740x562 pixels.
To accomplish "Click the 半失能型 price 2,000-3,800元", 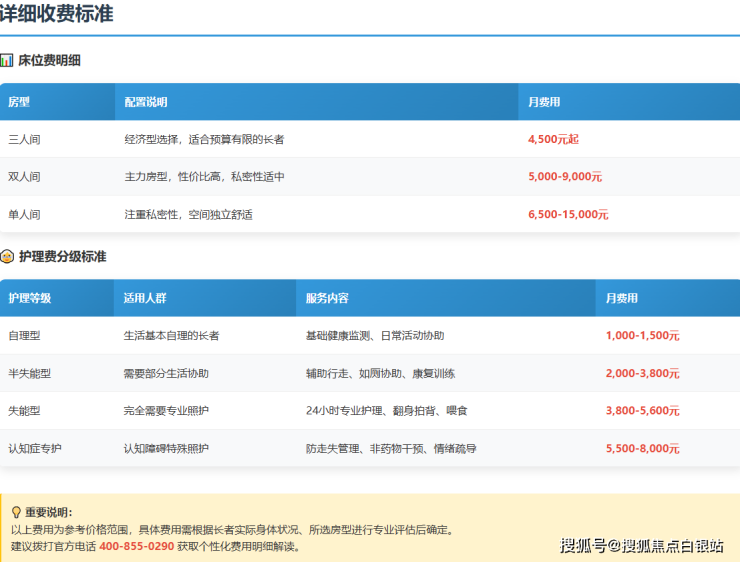I will click(642, 373).
